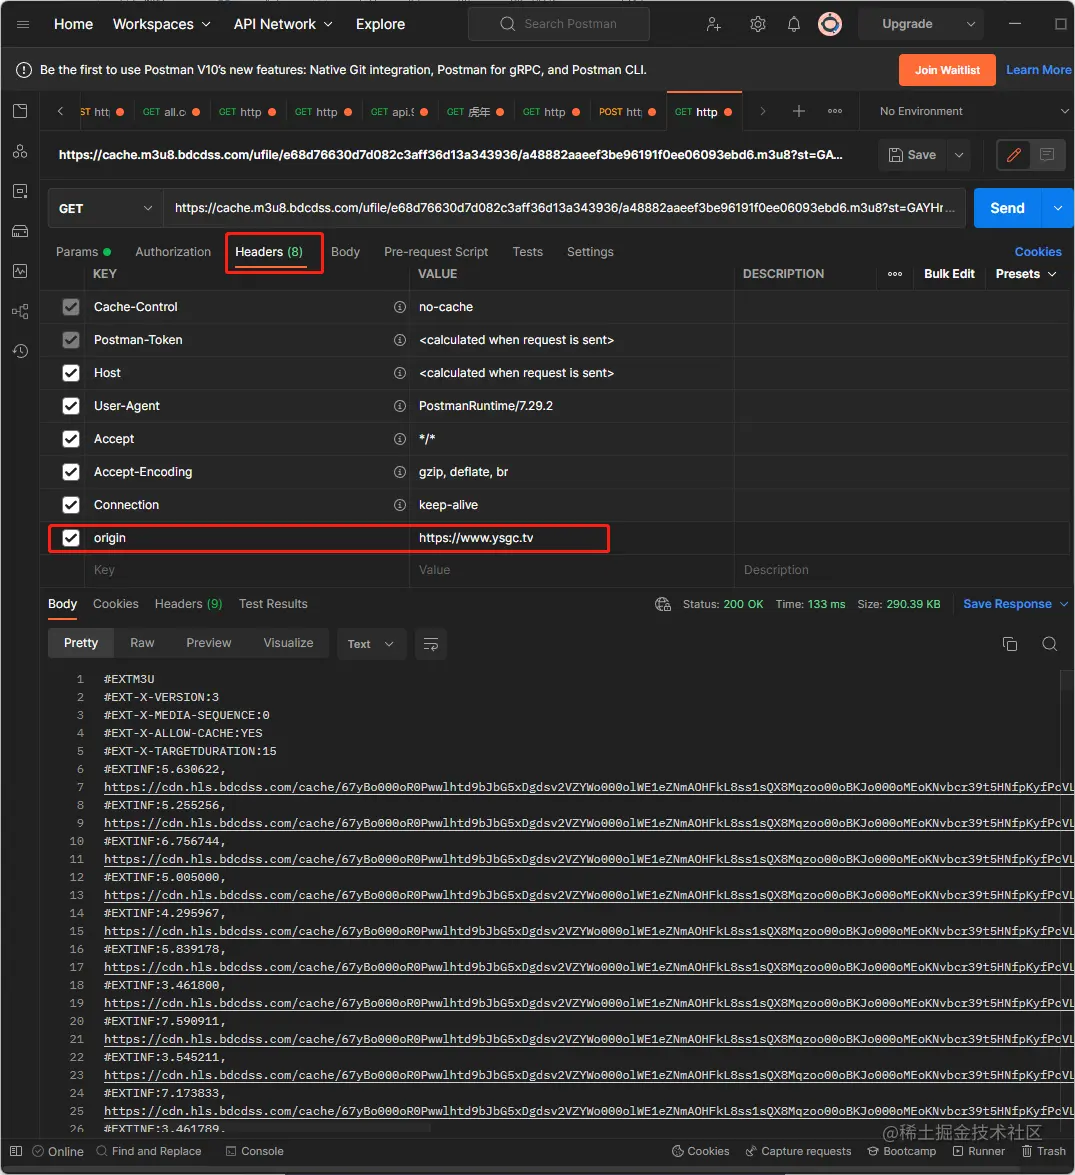Viewport: 1075px width, 1175px height.
Task: Toggle the line wrap icon
Action: click(x=431, y=644)
